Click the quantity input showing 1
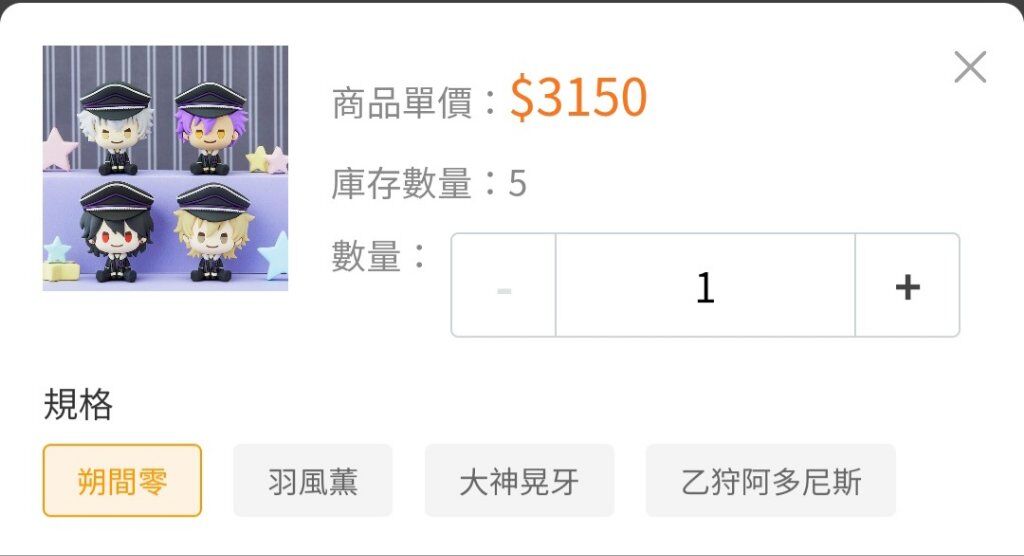 705,286
